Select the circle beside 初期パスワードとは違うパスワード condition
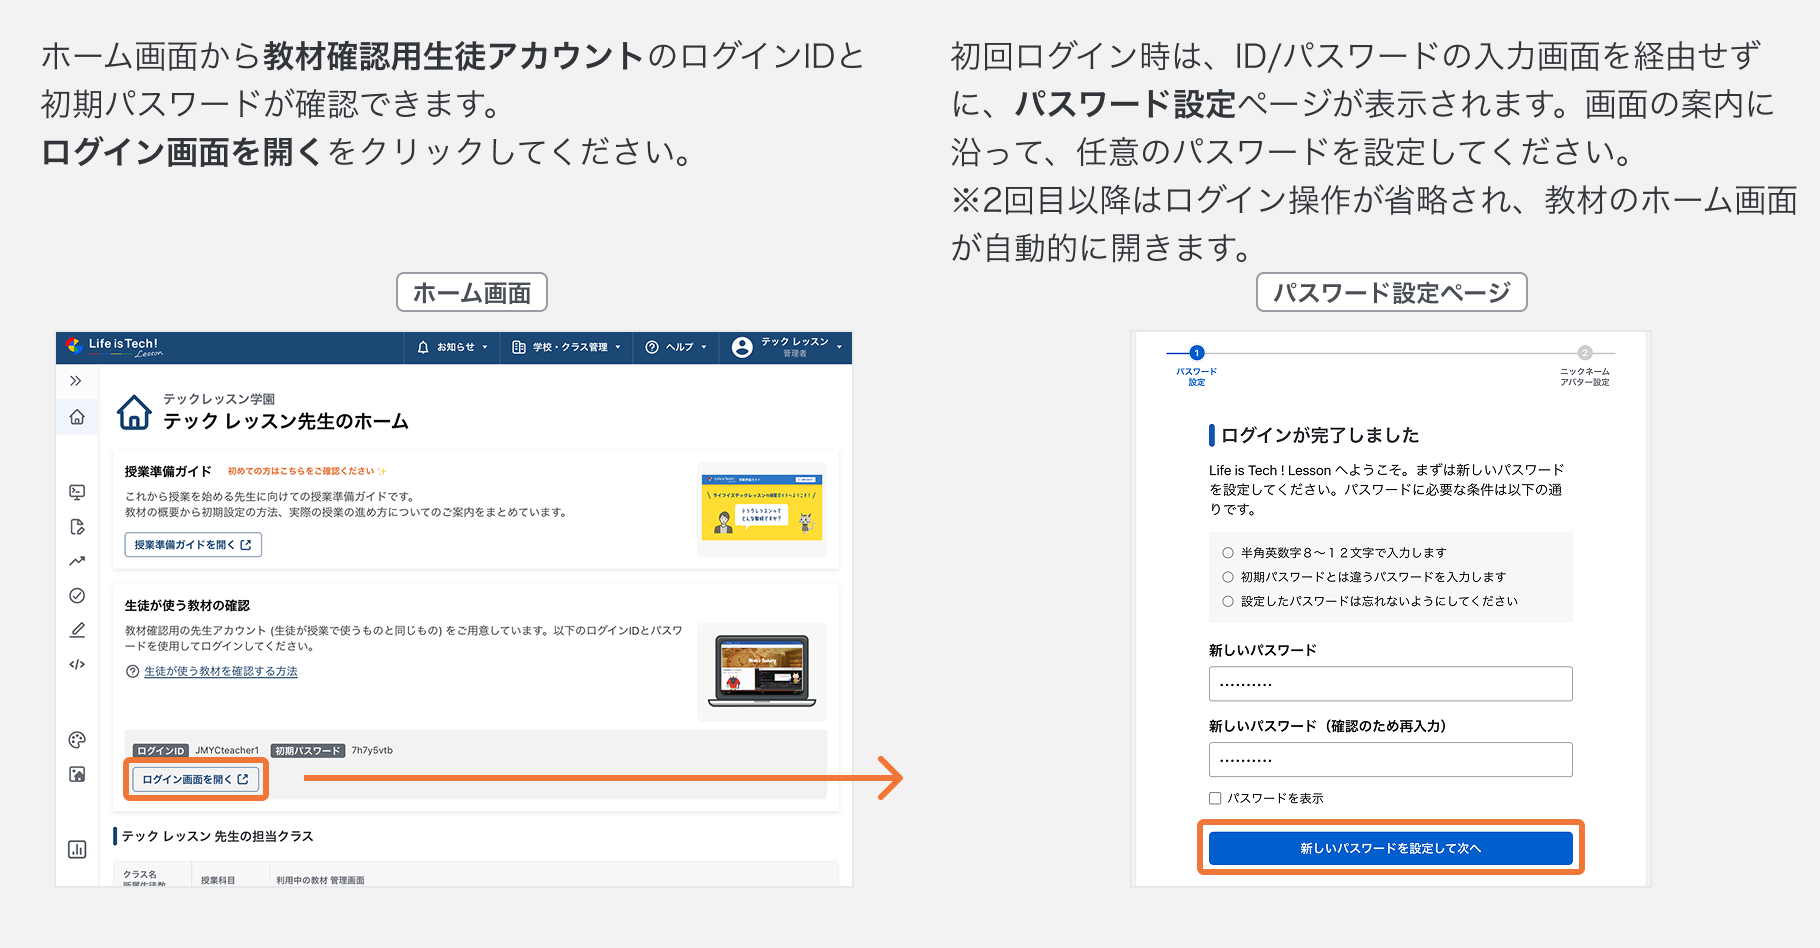Screen dimensions: 1820x948 point(1228,576)
